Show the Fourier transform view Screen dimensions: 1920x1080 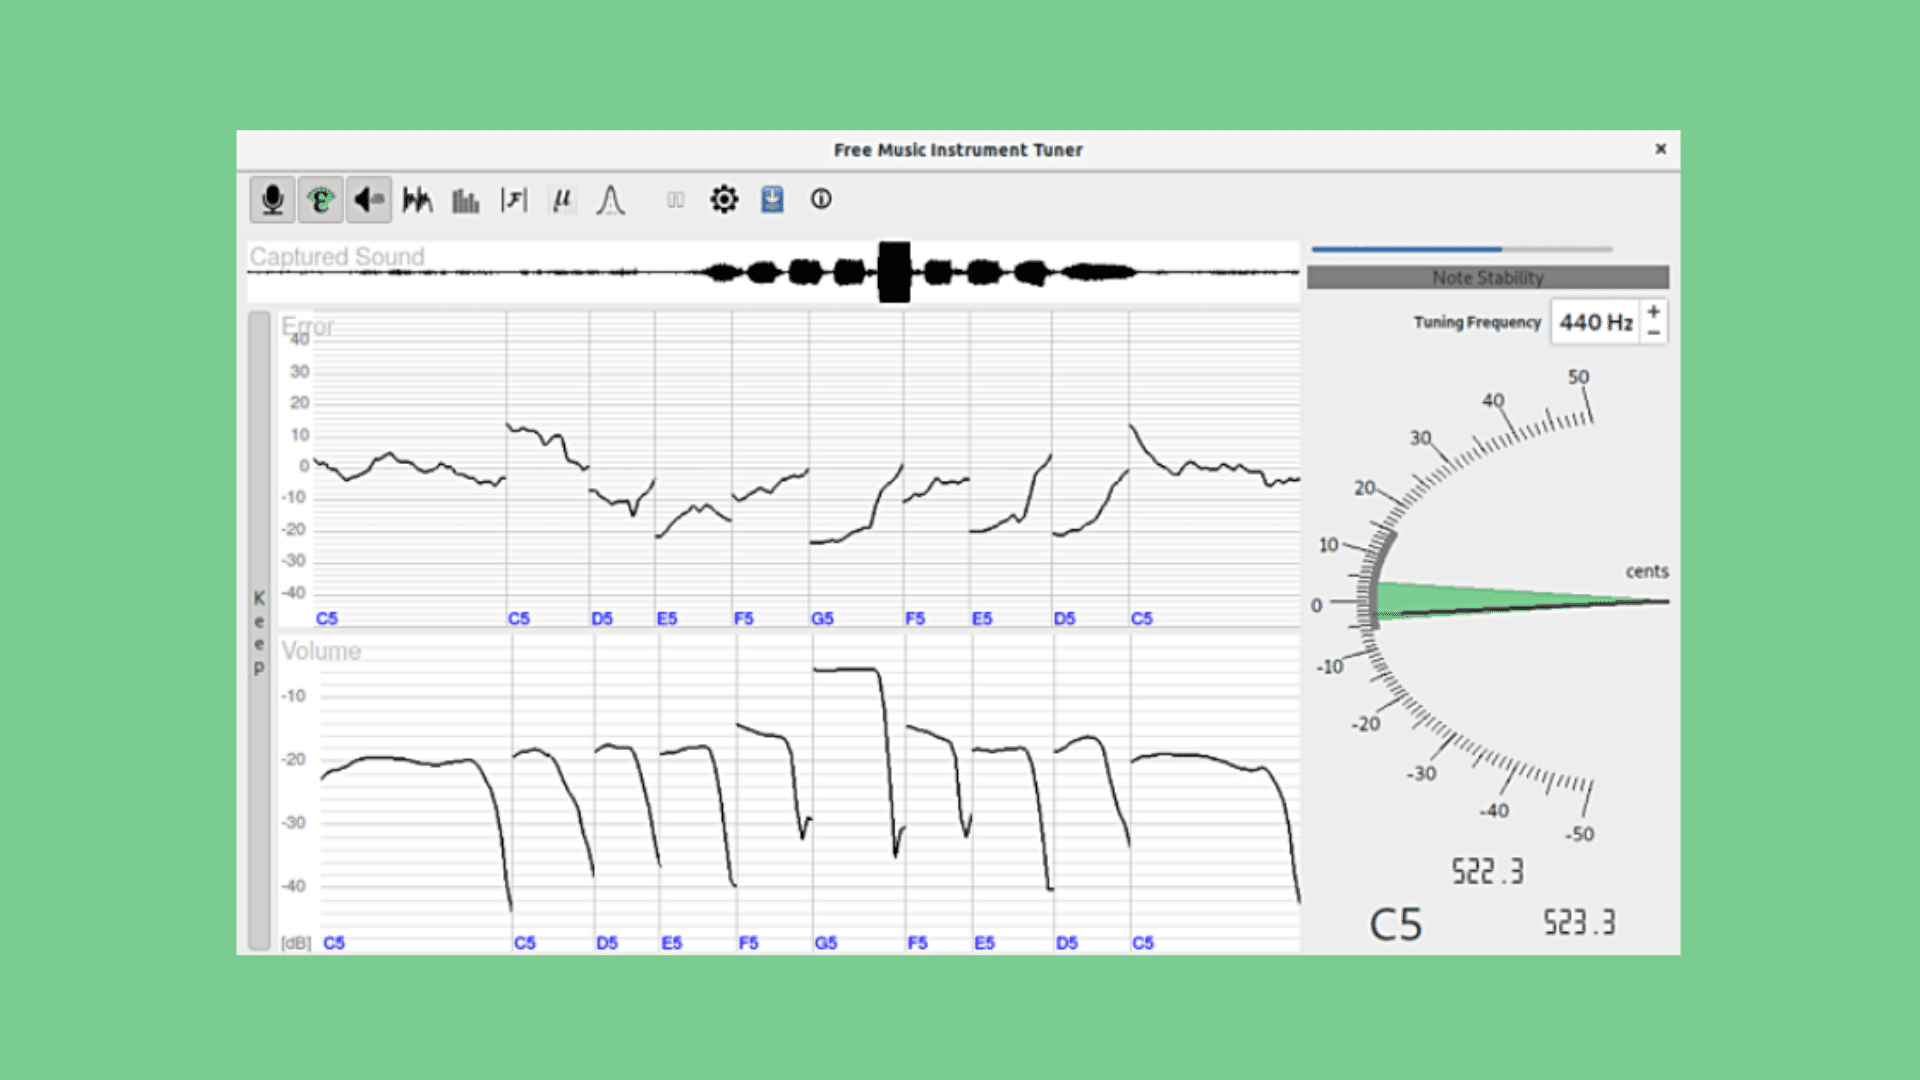coord(514,200)
